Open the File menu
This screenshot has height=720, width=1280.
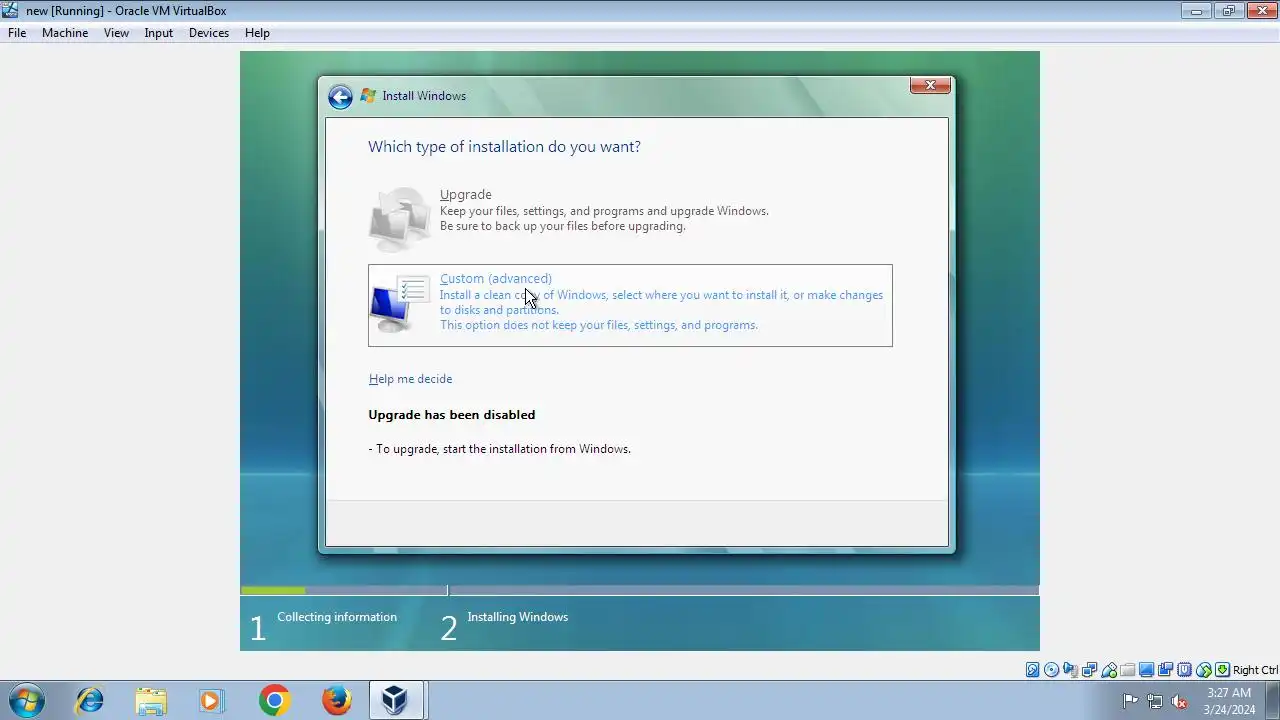17,33
